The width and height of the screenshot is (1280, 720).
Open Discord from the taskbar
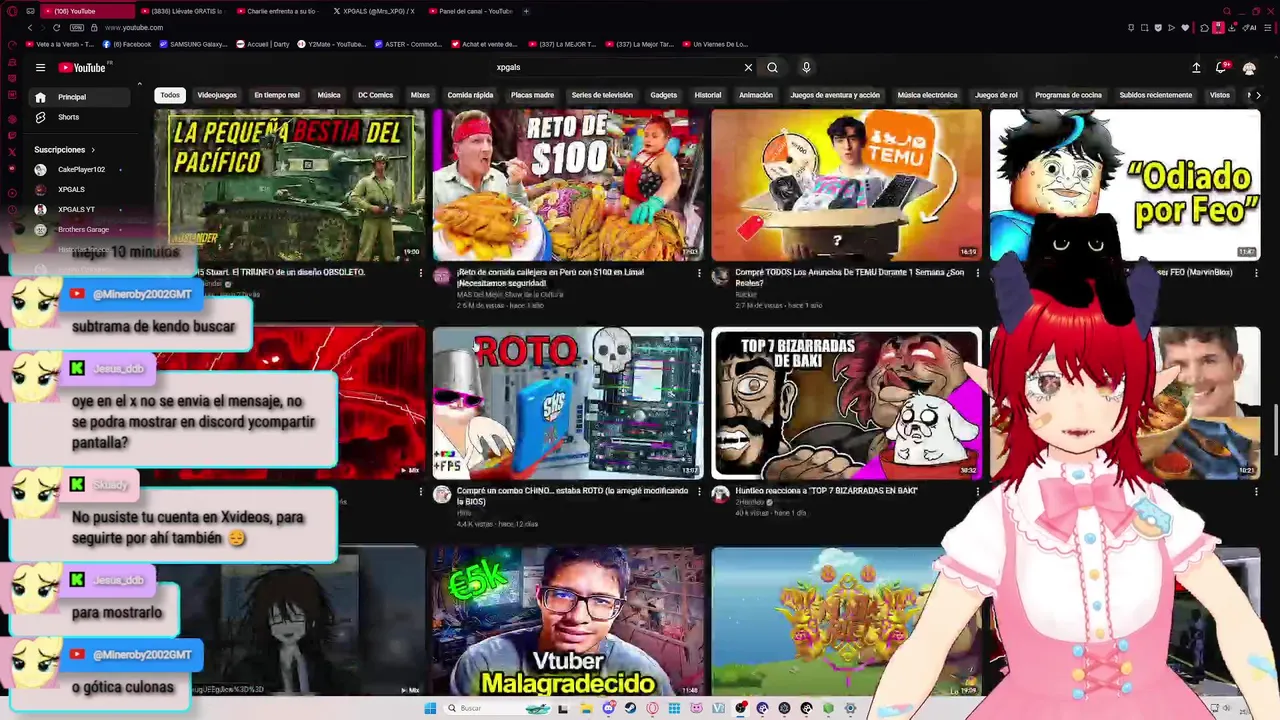(x=609, y=708)
